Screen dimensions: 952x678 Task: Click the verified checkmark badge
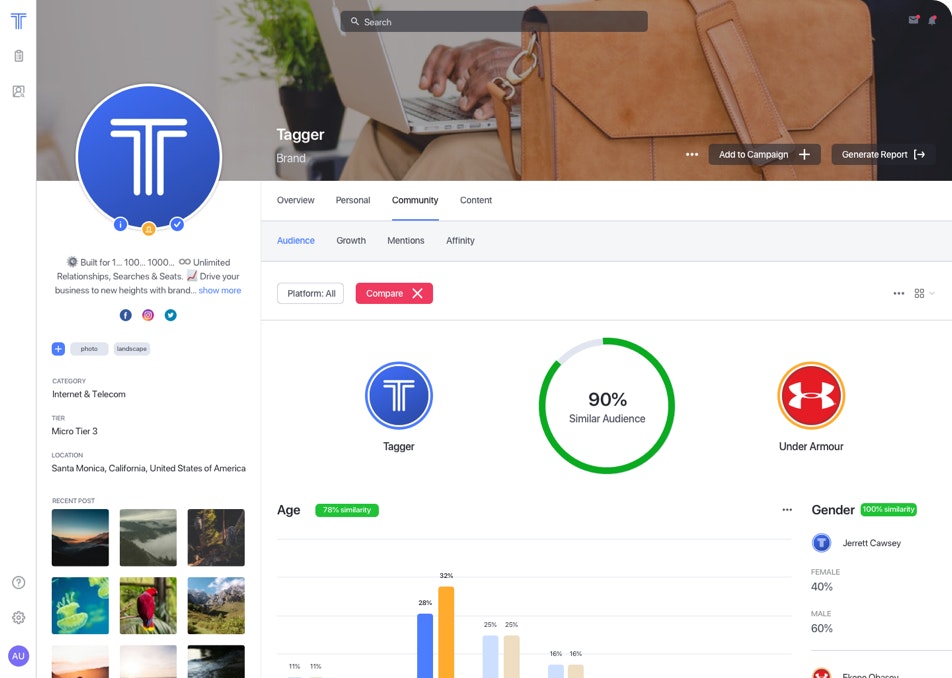tap(177, 225)
